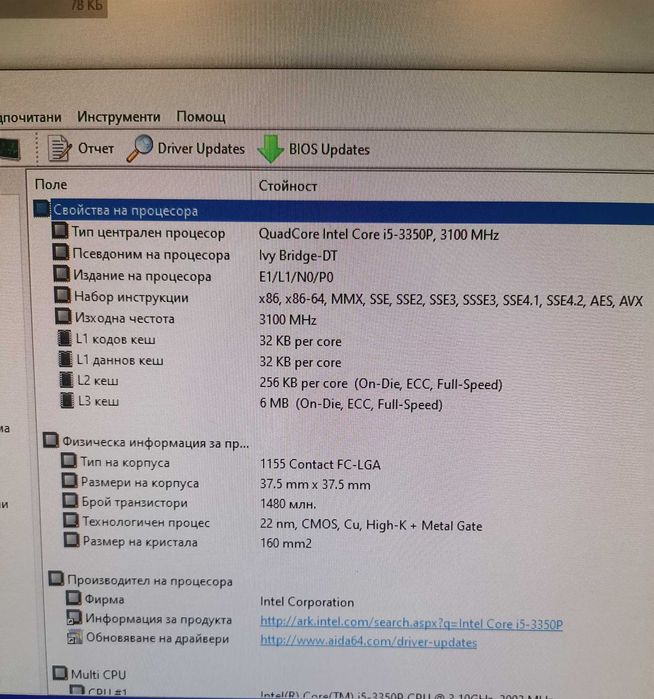Select 32 KB per core of L1 даннов кеш
Image resolution: width=654 pixels, height=699 pixels.
point(300,362)
